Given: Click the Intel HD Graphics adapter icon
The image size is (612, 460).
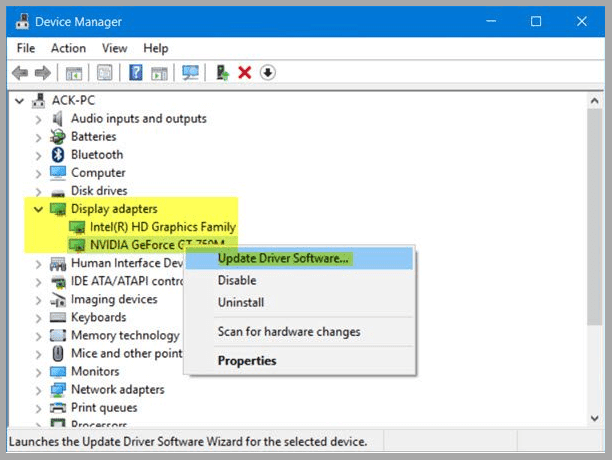Looking at the screenshot, I should [77, 227].
